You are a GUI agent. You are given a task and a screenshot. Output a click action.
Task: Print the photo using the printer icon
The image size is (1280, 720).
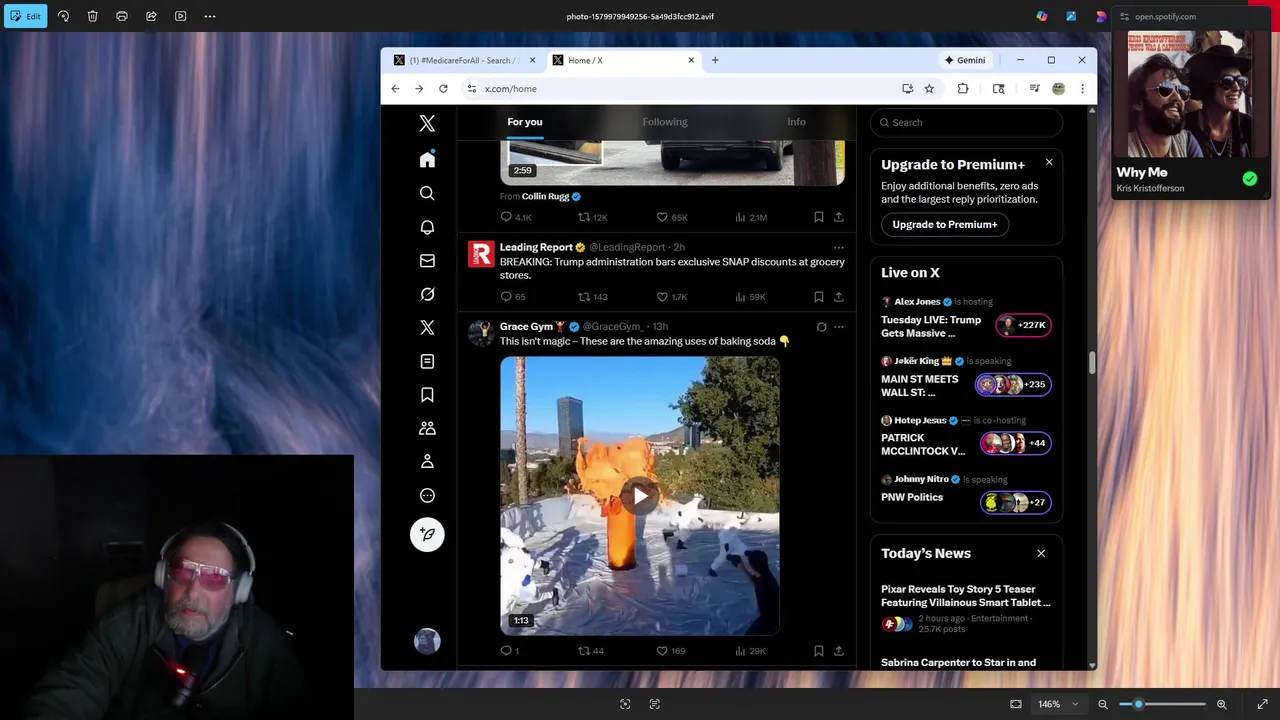122,16
